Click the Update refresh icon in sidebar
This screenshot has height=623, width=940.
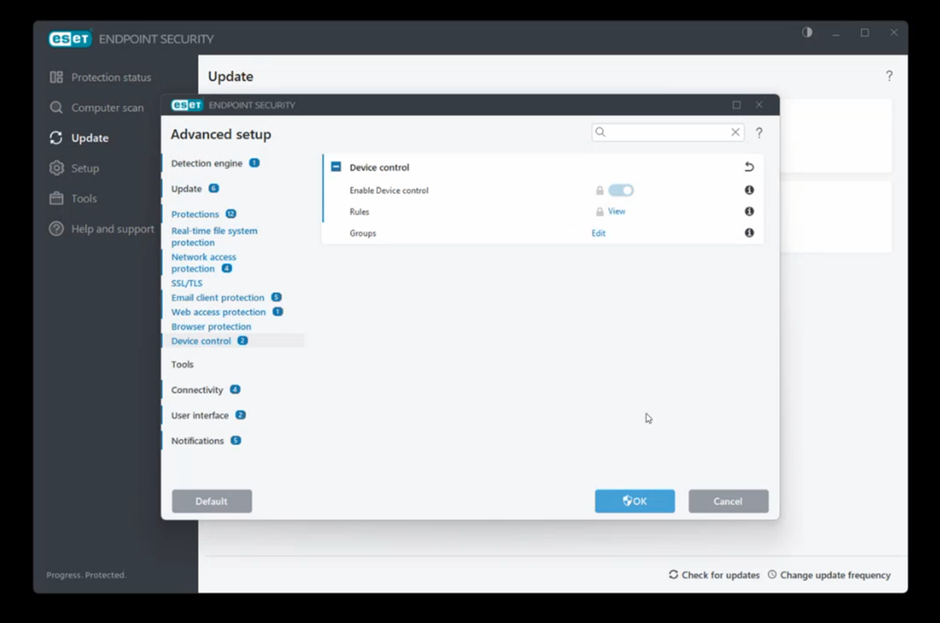coord(56,138)
